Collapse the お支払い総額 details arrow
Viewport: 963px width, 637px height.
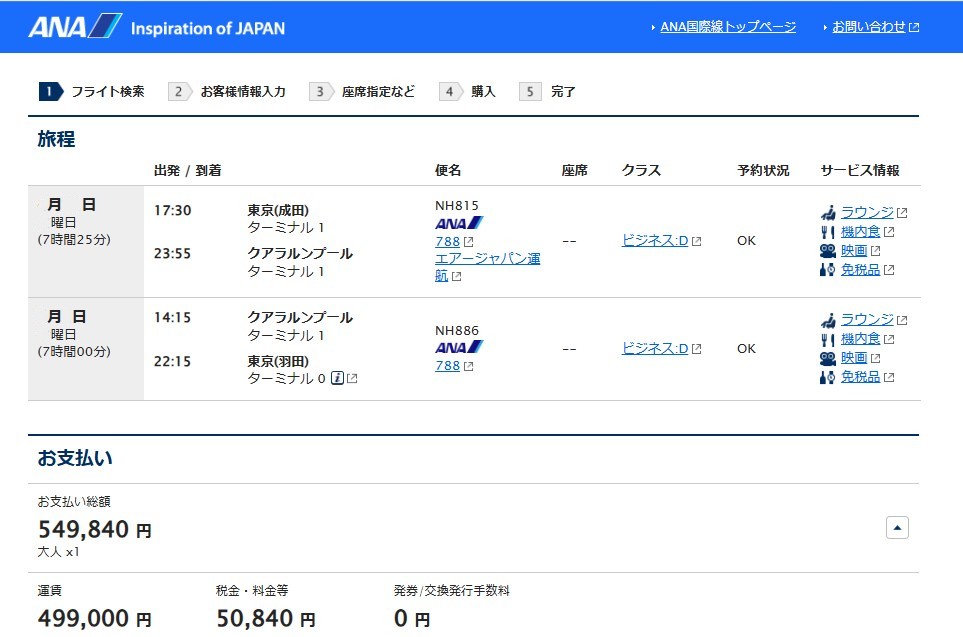[x=897, y=528]
